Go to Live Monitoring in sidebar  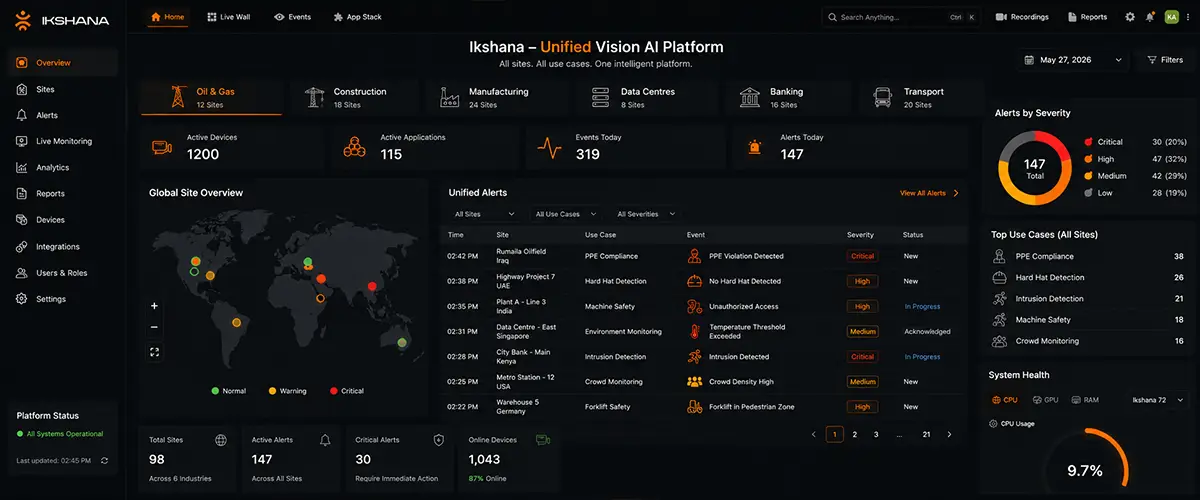pyautogui.click(x=62, y=141)
